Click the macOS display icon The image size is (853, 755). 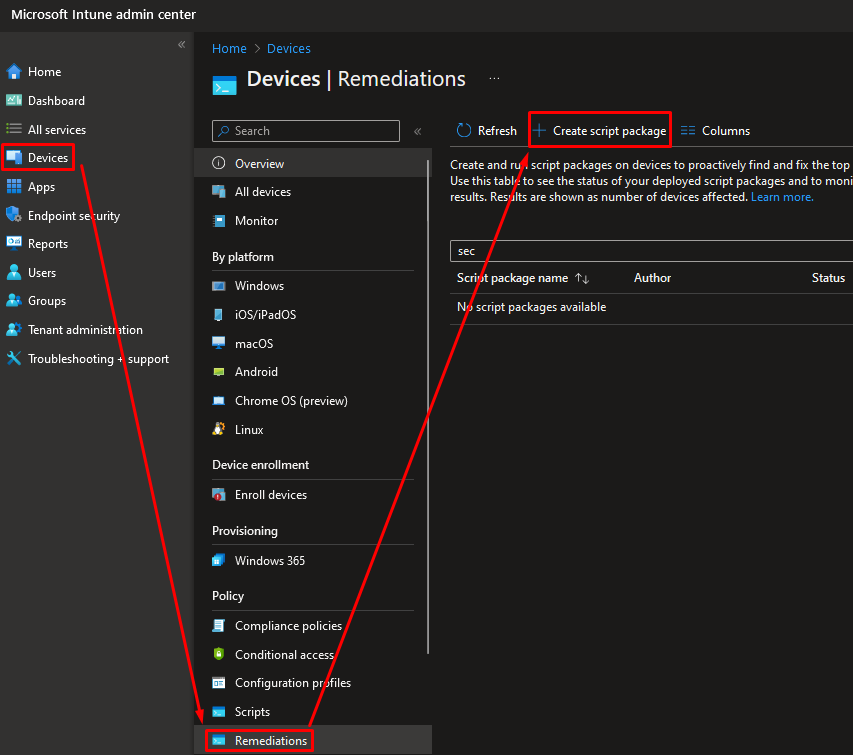(x=219, y=343)
